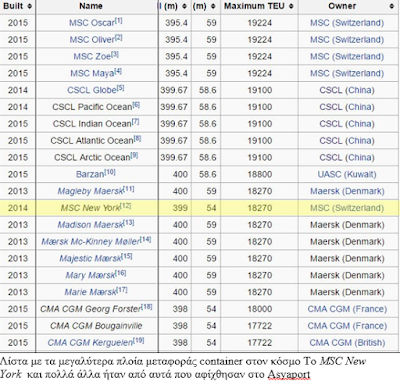Image resolution: width=400 pixels, height=385 pixels.
Task: Open MSC Zoe ship link
Action: (x=92, y=56)
